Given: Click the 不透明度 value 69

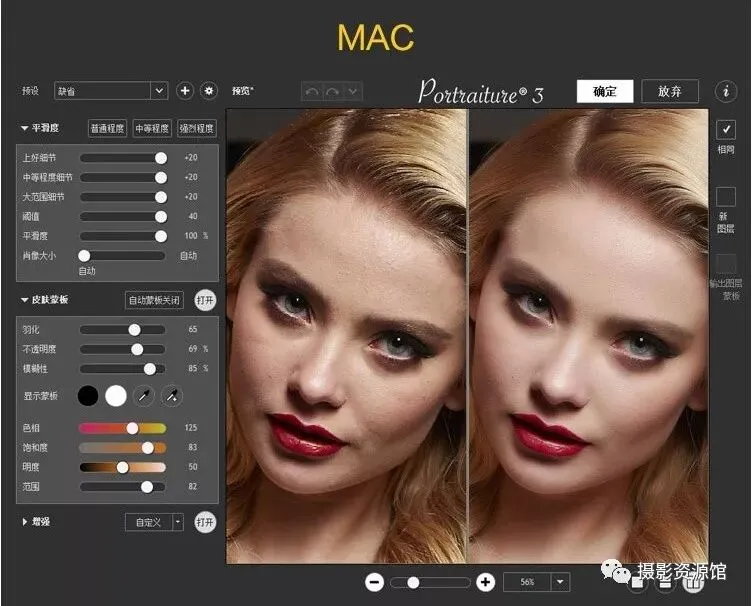Looking at the screenshot, I should pos(193,349).
